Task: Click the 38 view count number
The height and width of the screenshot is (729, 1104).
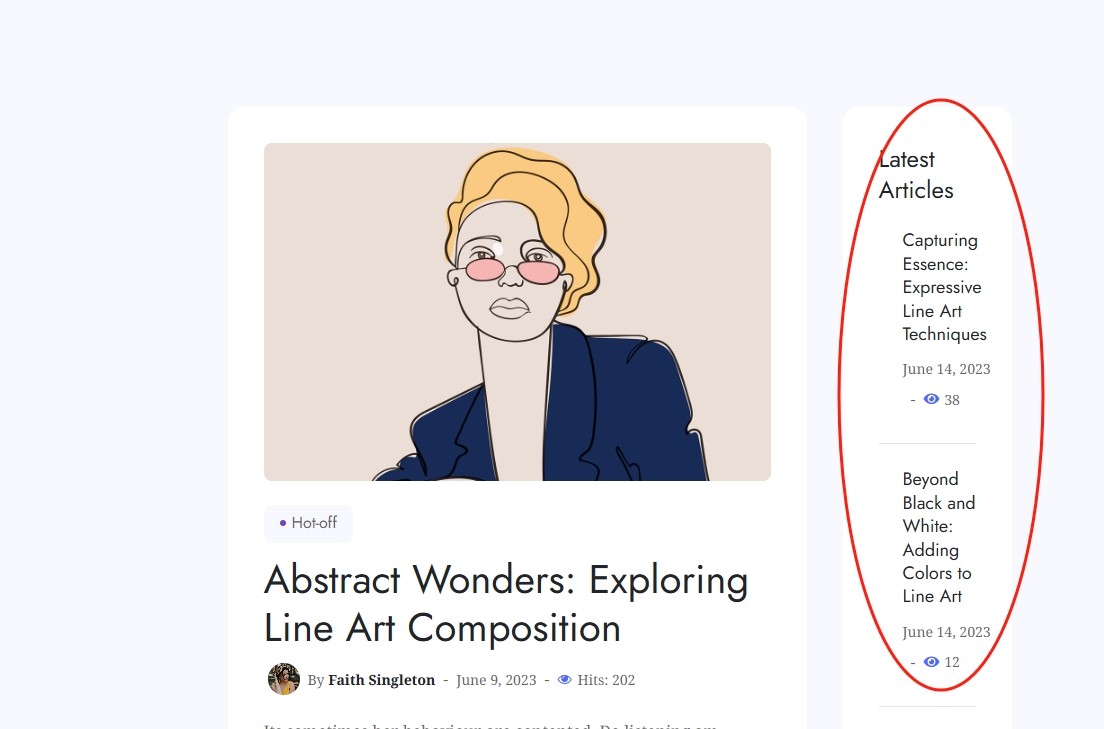Action: [x=952, y=400]
